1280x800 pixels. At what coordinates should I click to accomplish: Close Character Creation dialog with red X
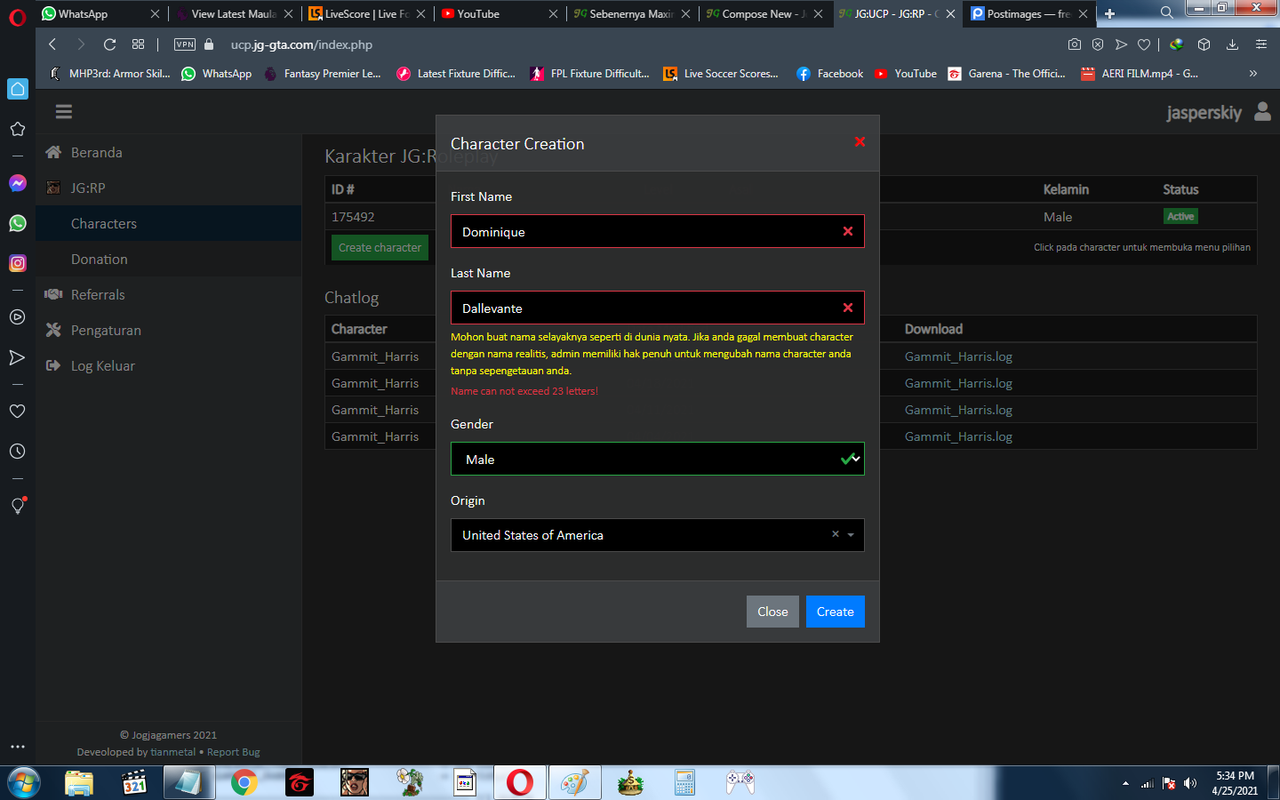860,142
